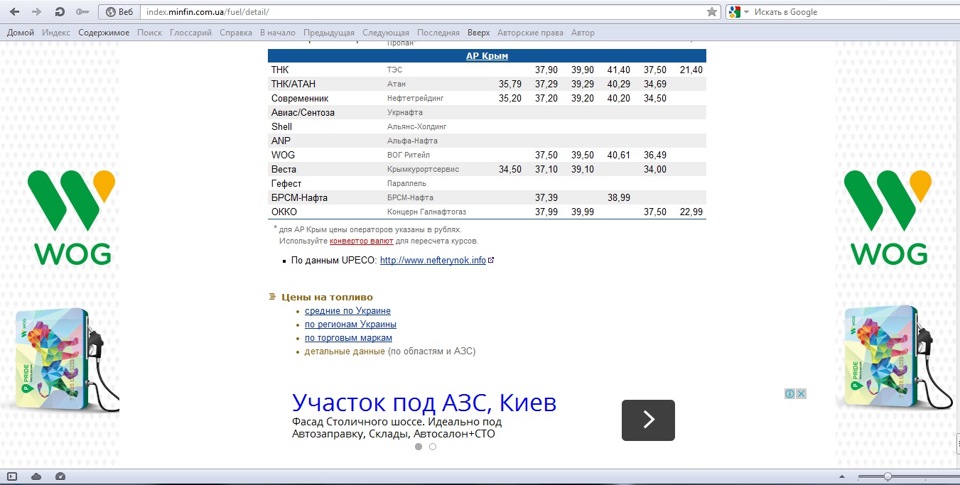This screenshot has width=960, height=485.
Task: Follow the конвертор валют link
Action: click(x=361, y=241)
